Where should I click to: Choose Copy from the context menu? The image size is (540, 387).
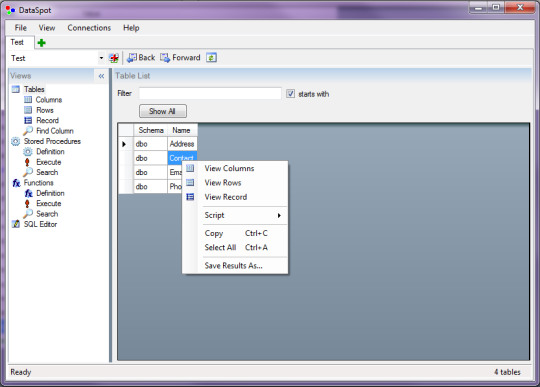236,233
